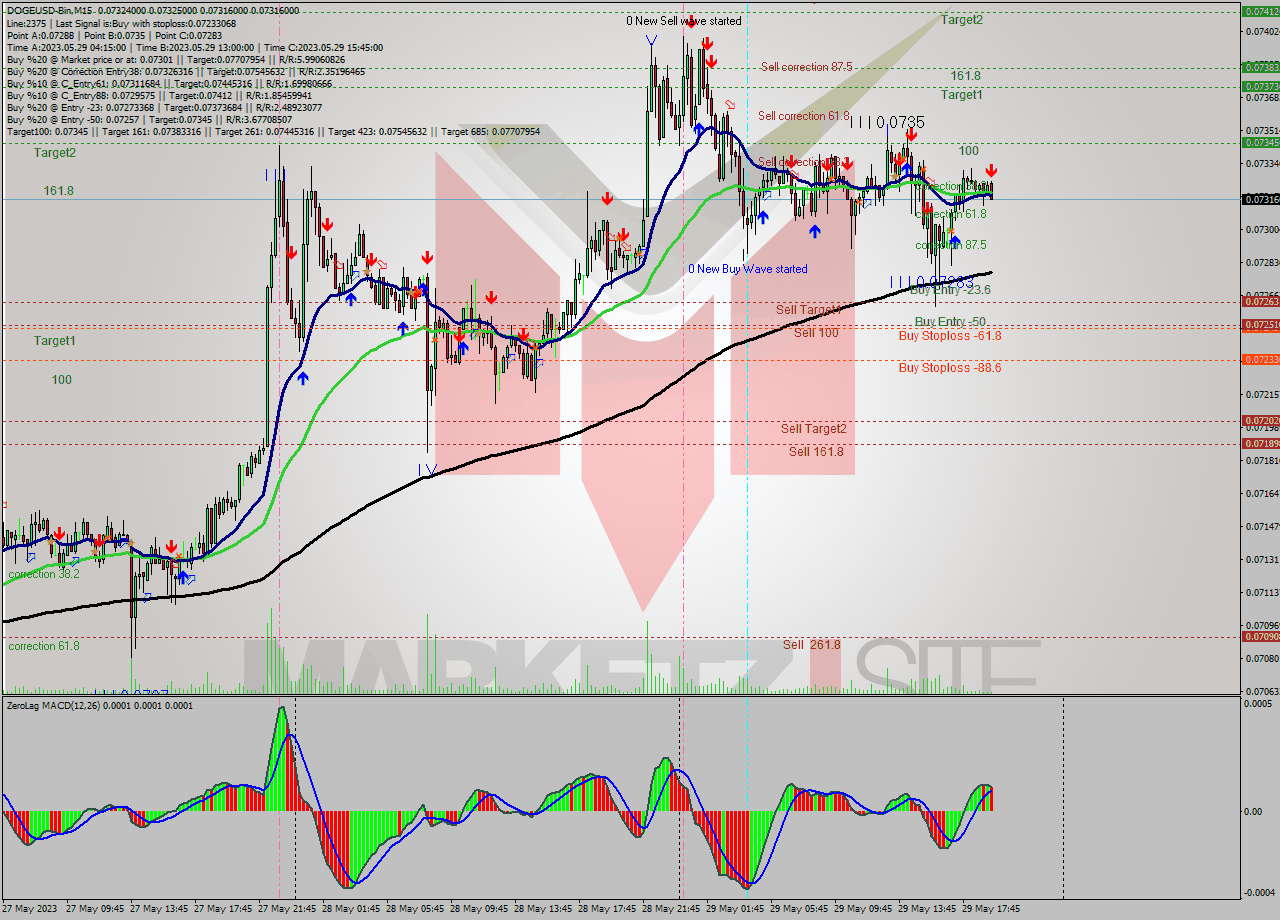Select the '28 May 01:45' time label
The image size is (1280, 920).
click(351, 909)
